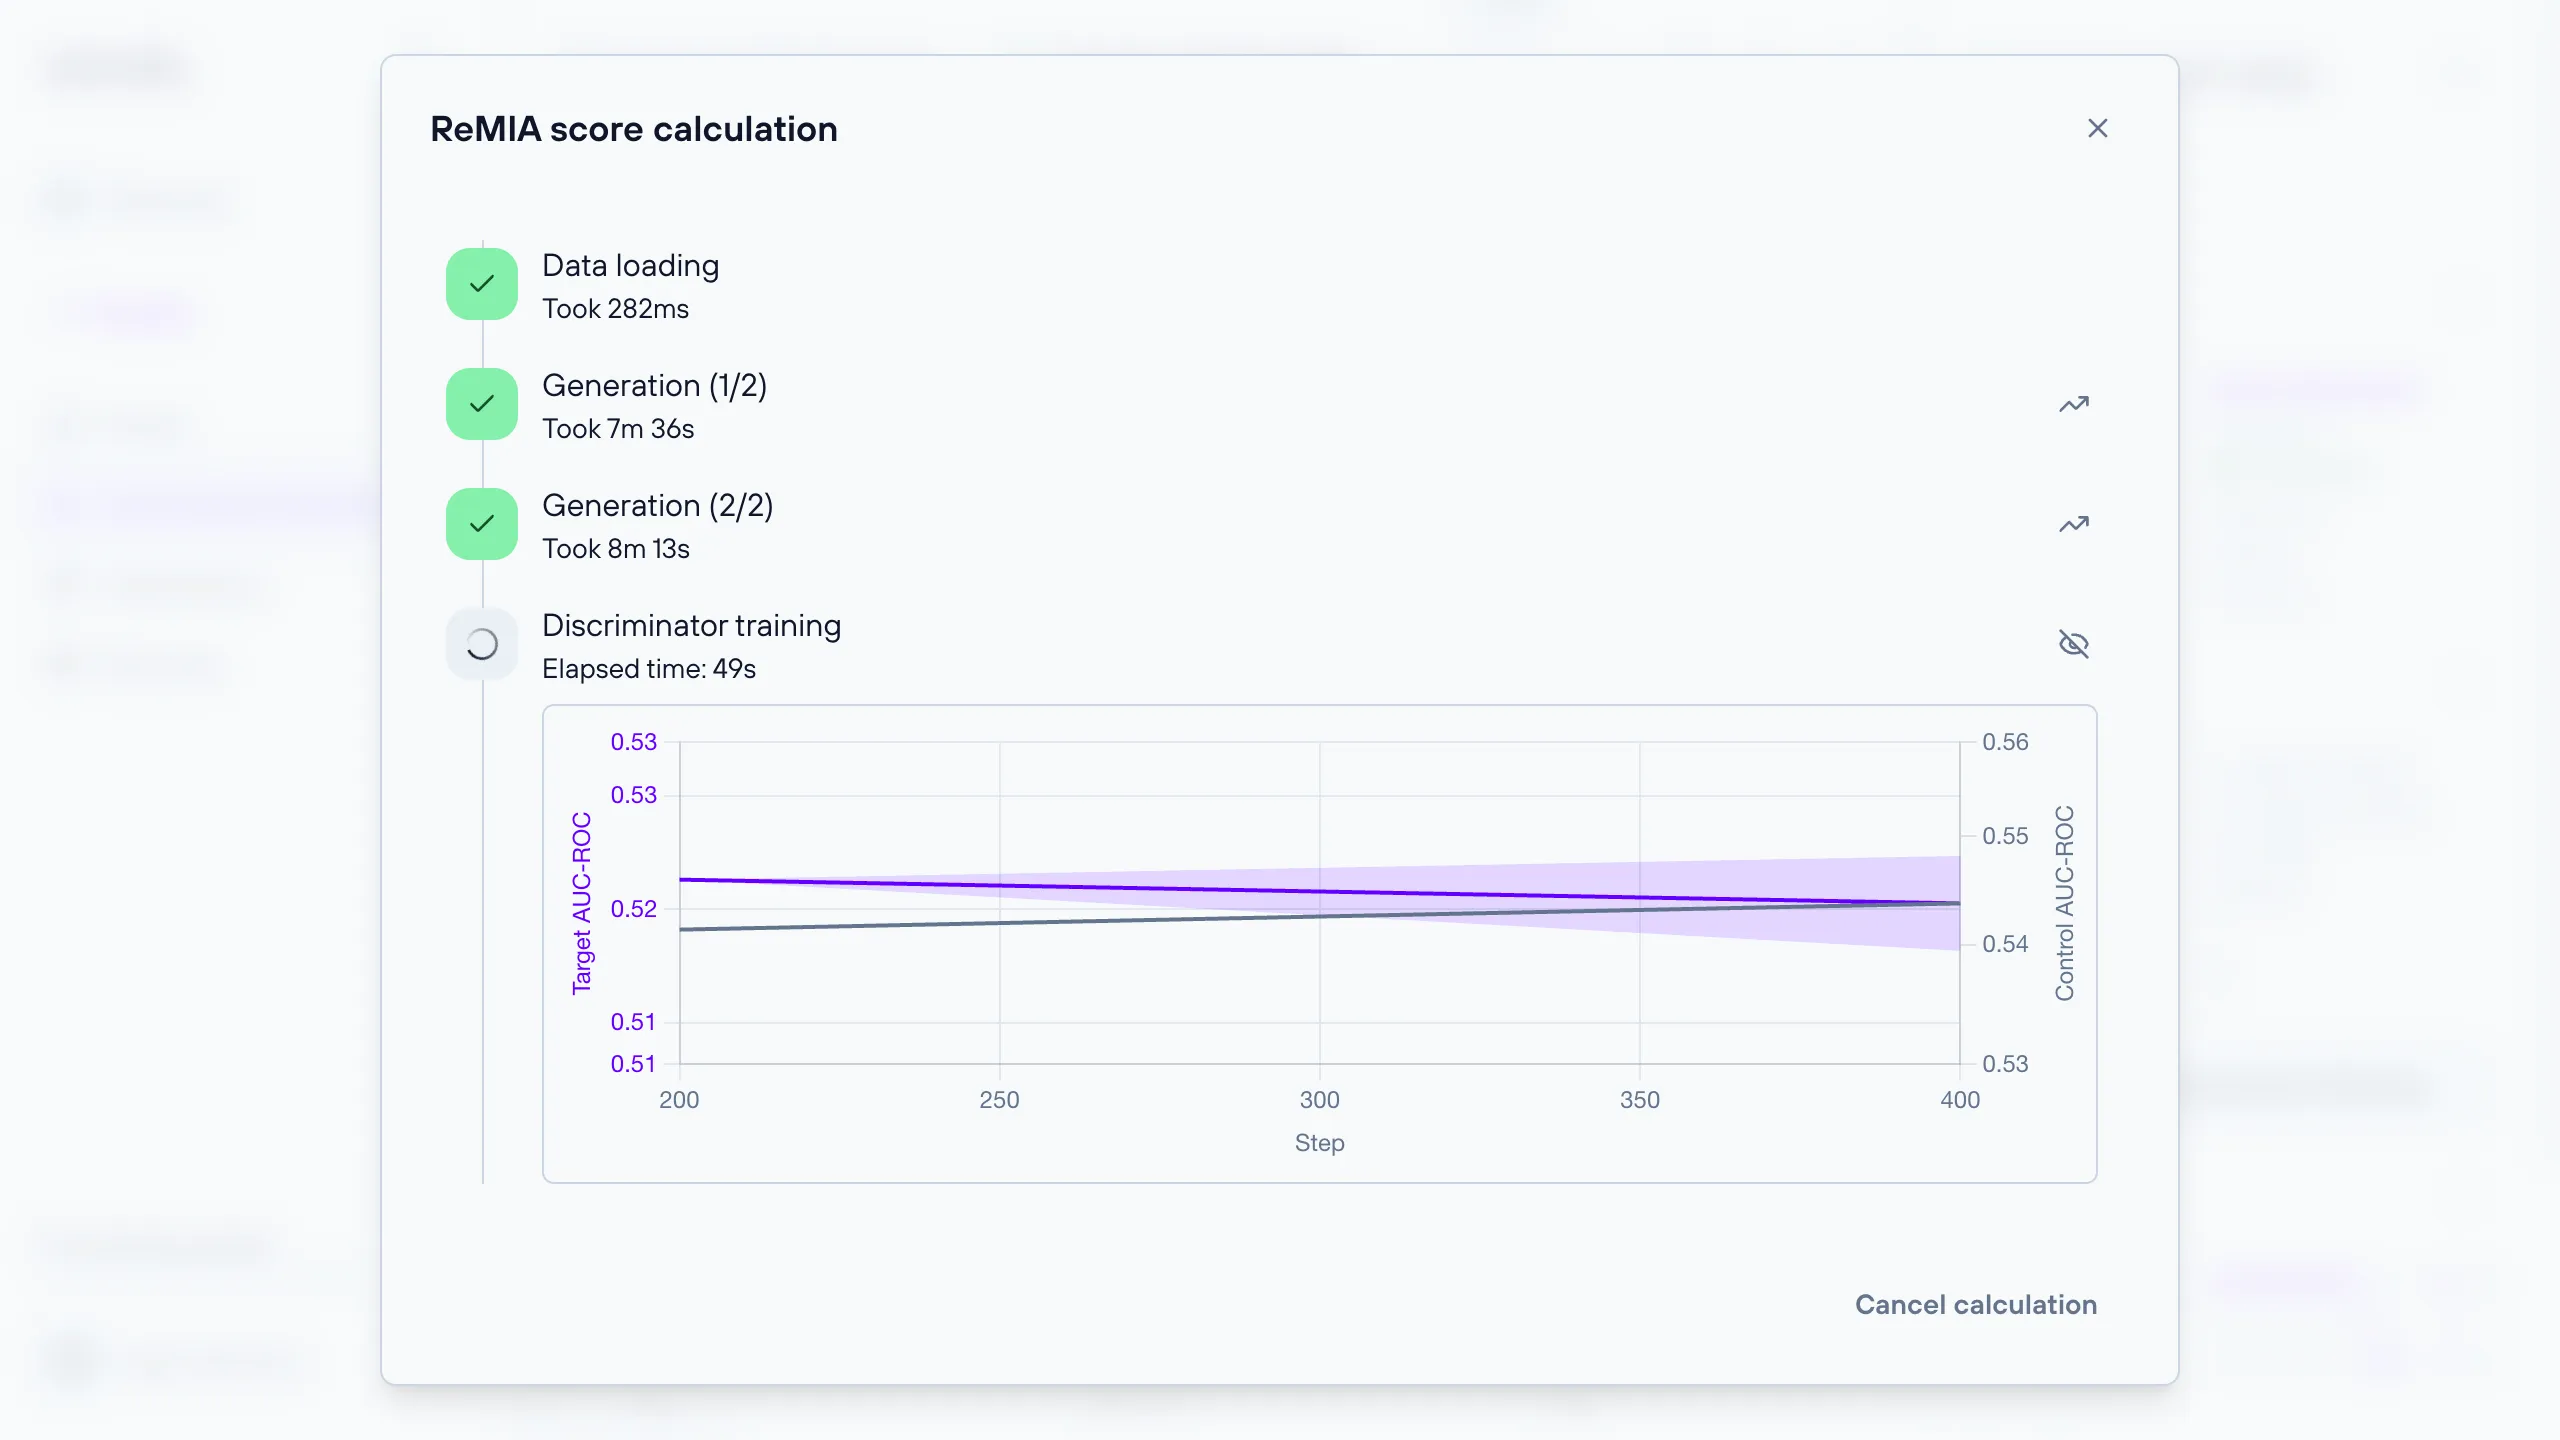Click the 'Control AUC-ROC' axis label
This screenshot has width=2560, height=1440.
point(2064,903)
